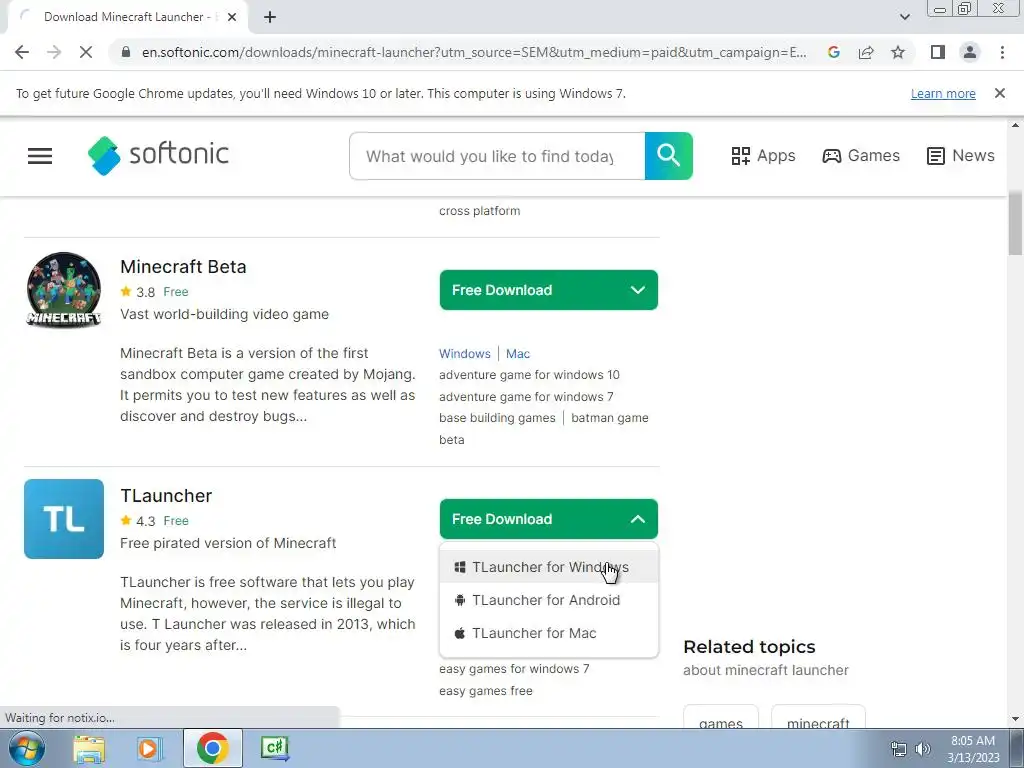Go back in browser history
Screen dimensions: 1024x768
pyautogui.click(x=22, y=52)
